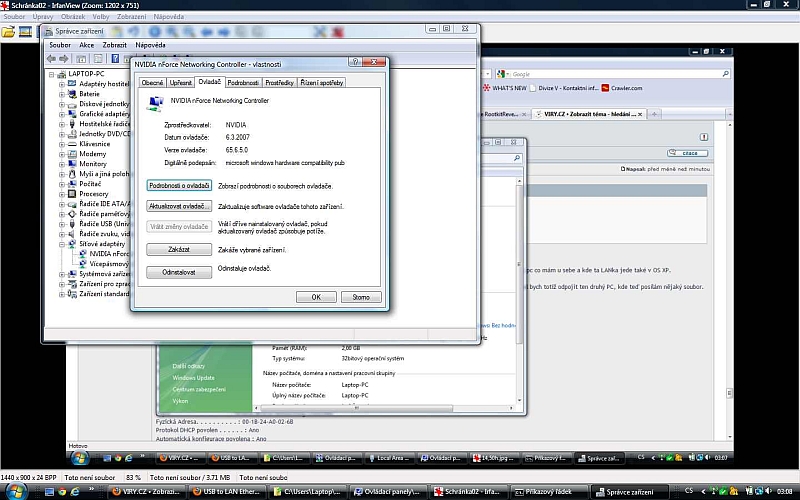800x500 pixels.
Task: Click OK in the NVIDIA properties dialog
Action: 316,297
